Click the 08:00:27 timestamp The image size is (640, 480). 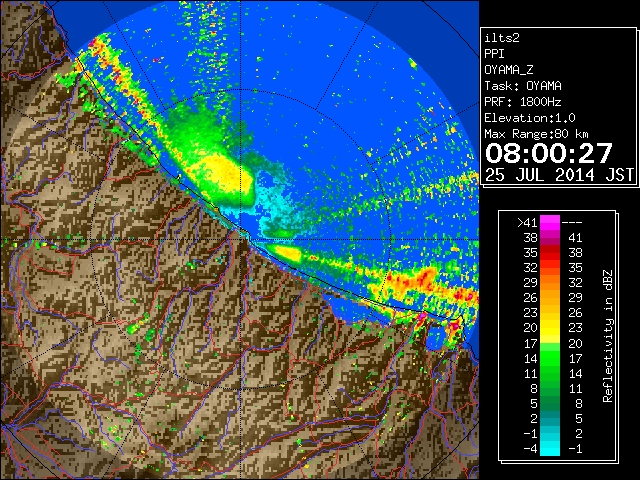(549, 153)
